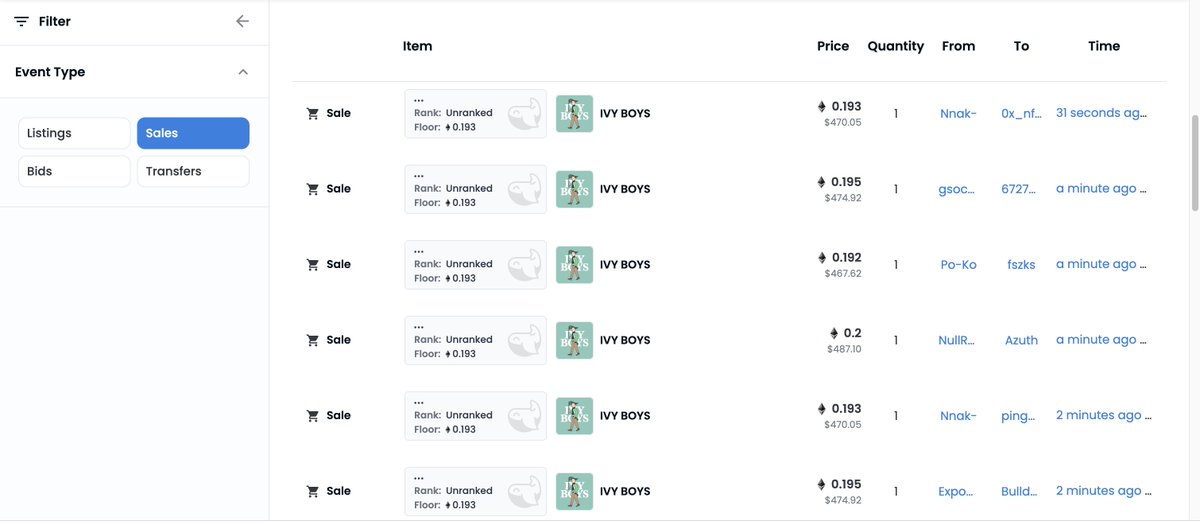This screenshot has height=525, width=1200.
Task: Click the cart icon in the first Sale row
Action: tap(312, 113)
